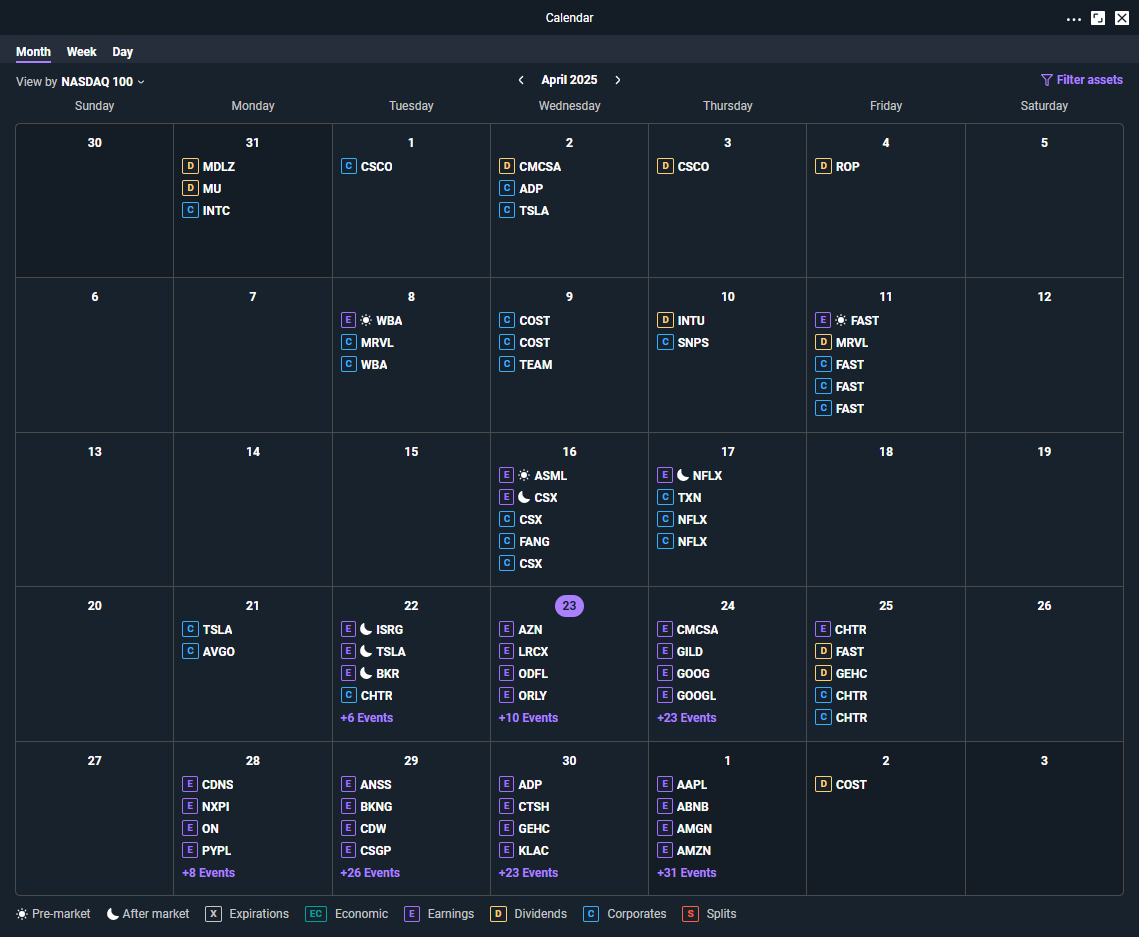The image size is (1139, 937).
Task: Click the Earnings legend label
Action: (x=450, y=914)
